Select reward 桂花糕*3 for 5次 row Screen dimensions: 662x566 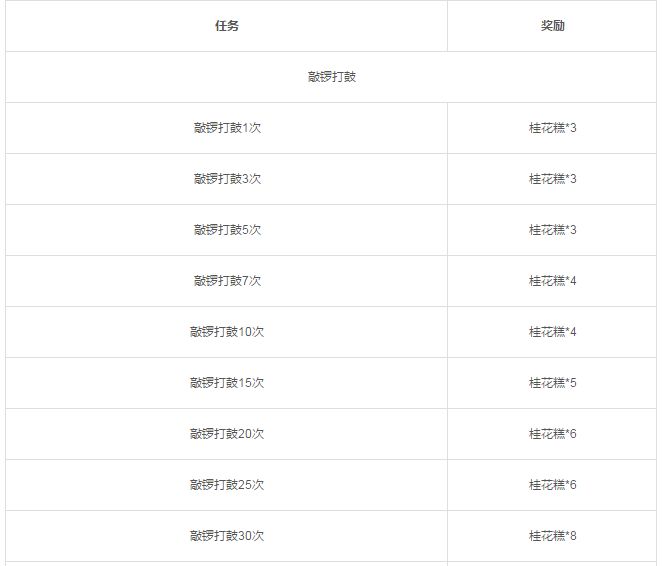pyautogui.click(x=552, y=230)
